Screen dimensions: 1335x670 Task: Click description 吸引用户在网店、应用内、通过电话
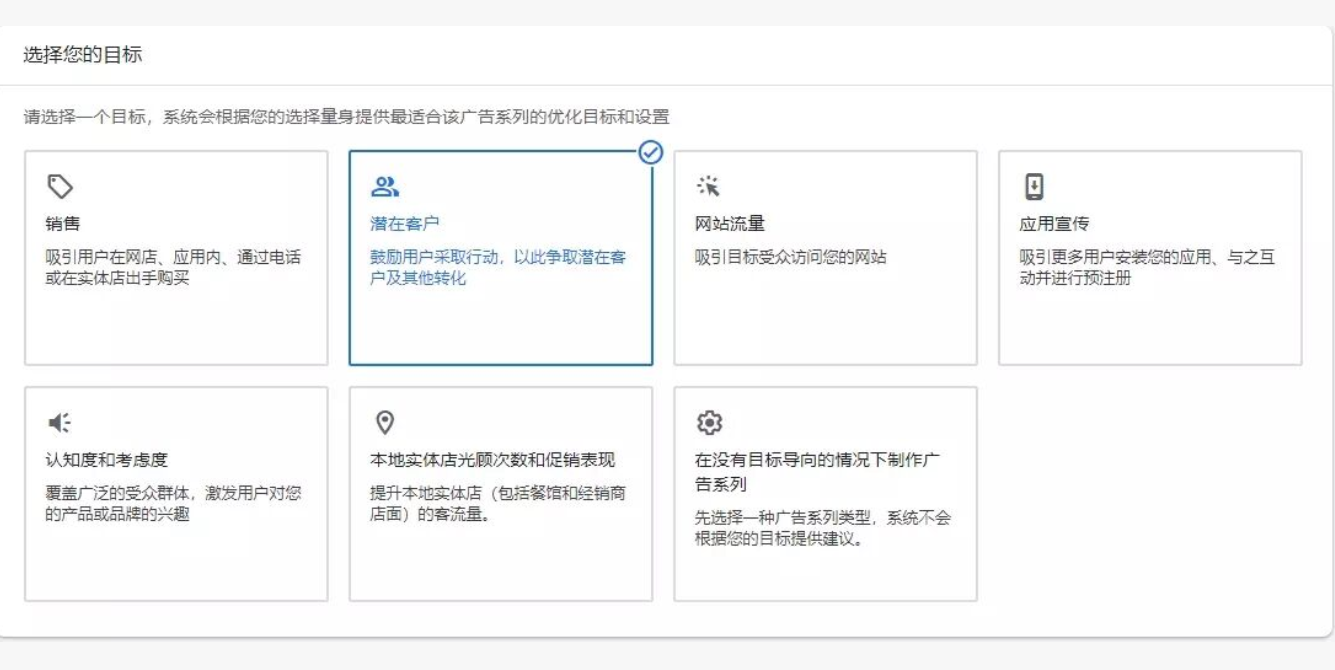pos(173,268)
